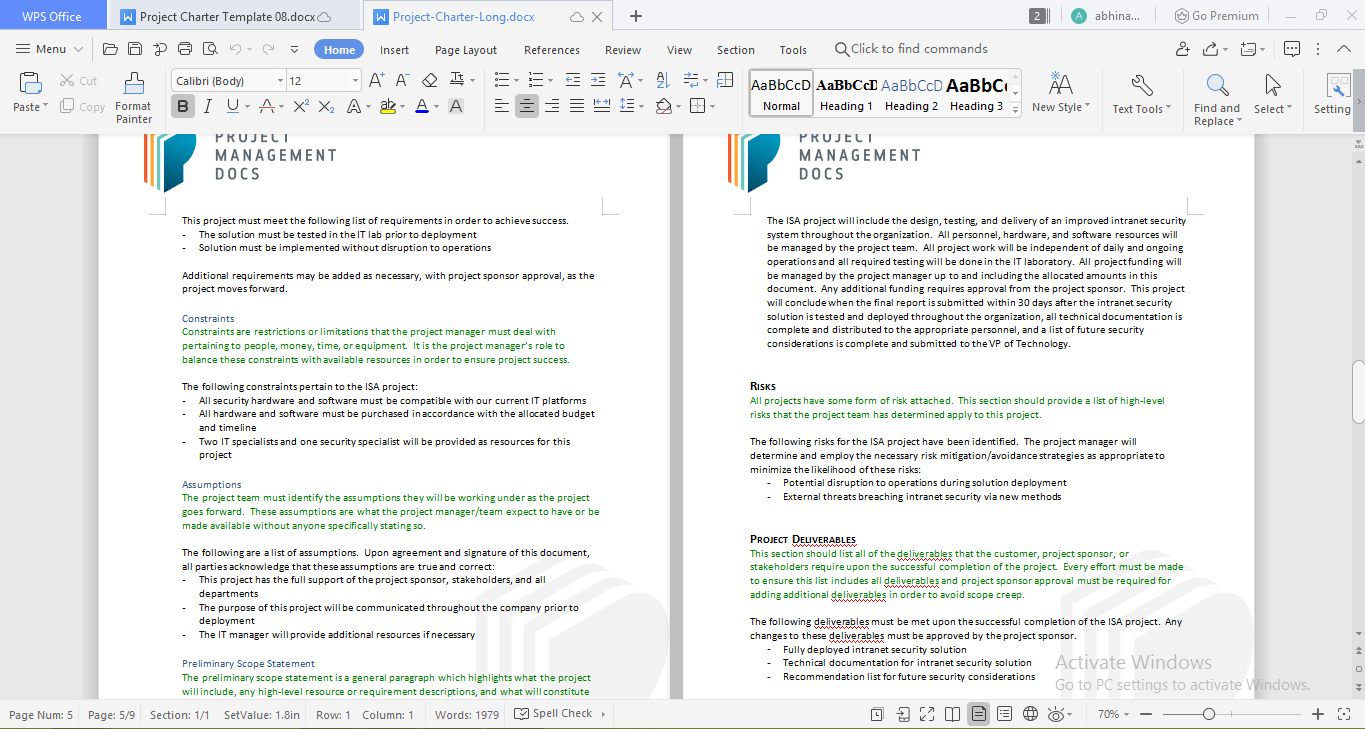Click the Click to find commands search box
1365x729 pixels.
click(x=911, y=49)
